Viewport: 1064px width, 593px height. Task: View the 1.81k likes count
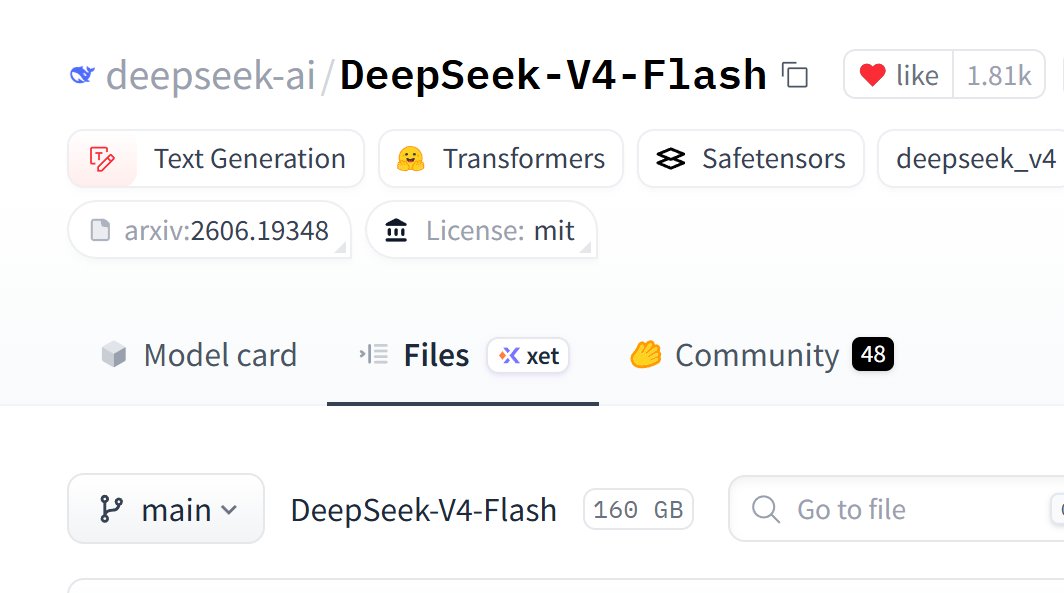click(999, 75)
